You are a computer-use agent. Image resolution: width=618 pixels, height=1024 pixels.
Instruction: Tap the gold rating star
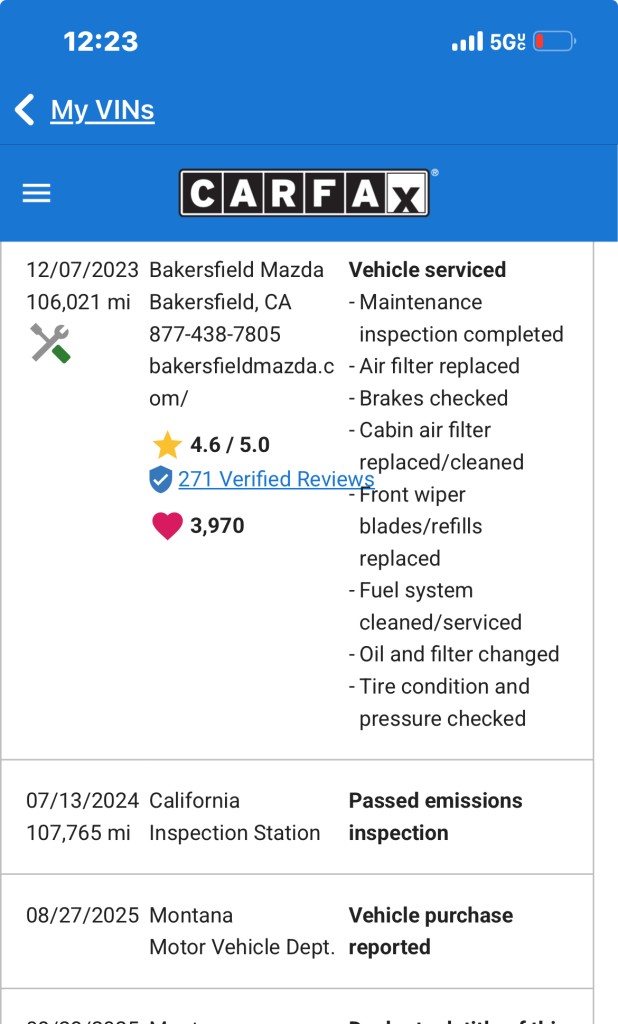coord(166,445)
